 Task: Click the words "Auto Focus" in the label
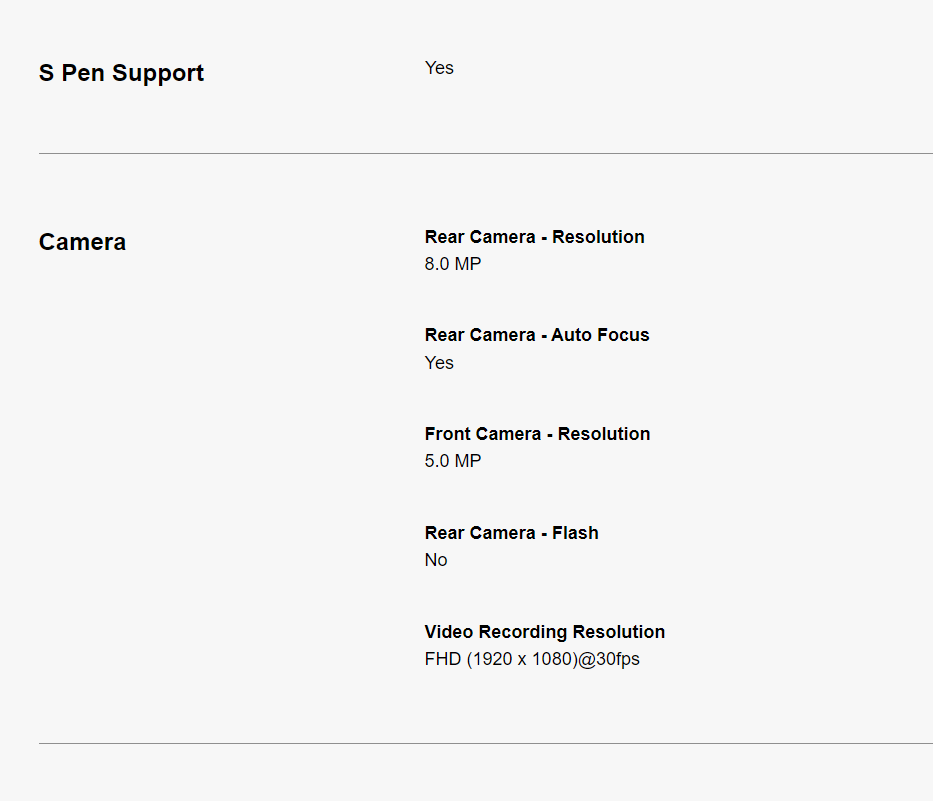click(x=600, y=335)
